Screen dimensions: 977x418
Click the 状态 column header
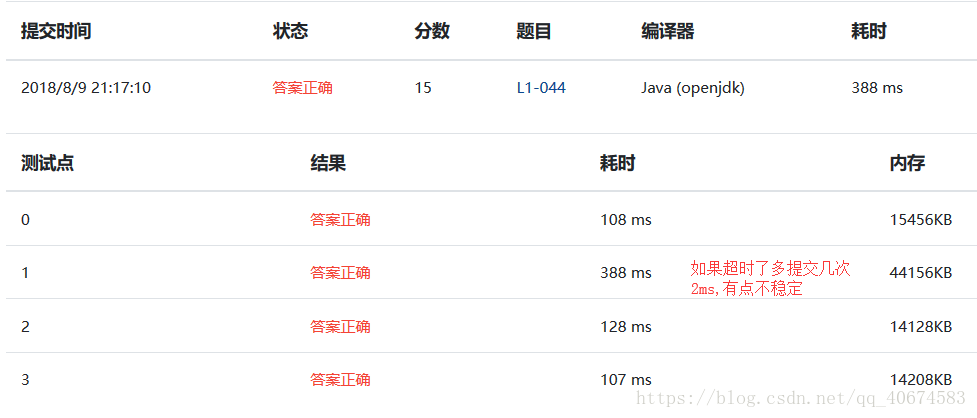(290, 31)
